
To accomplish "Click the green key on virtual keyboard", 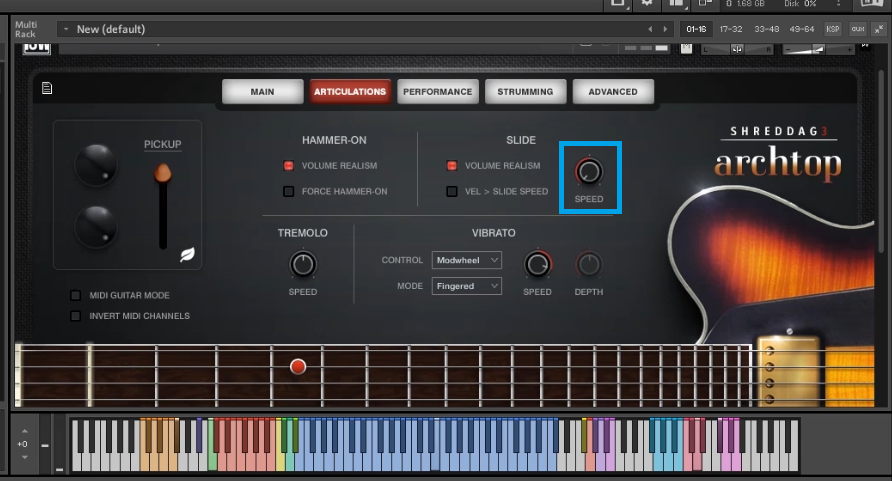I will [x=212, y=461].
